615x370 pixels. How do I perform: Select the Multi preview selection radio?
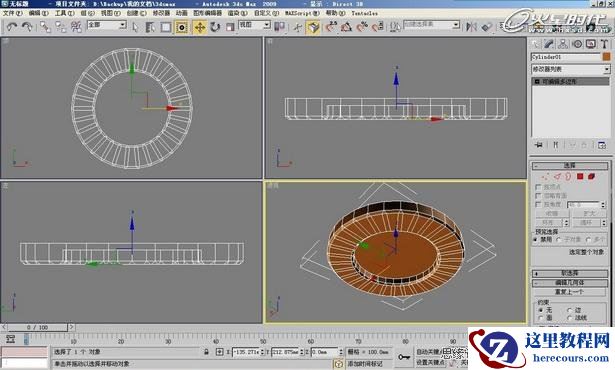click(588, 239)
